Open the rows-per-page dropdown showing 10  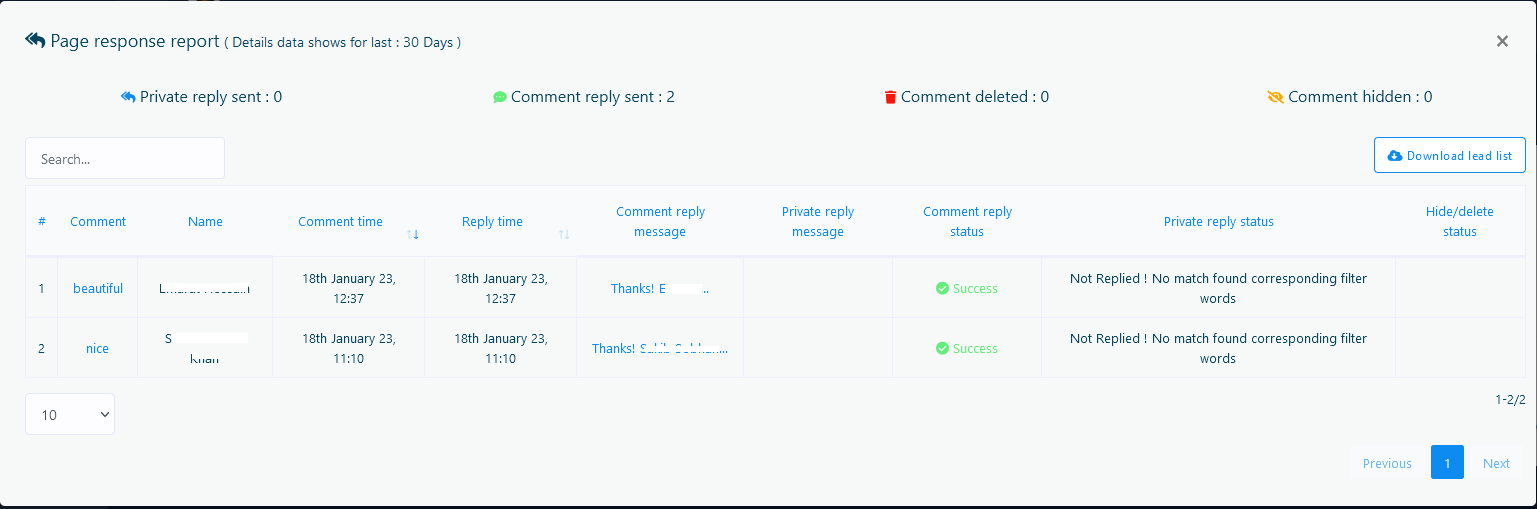tap(70, 414)
